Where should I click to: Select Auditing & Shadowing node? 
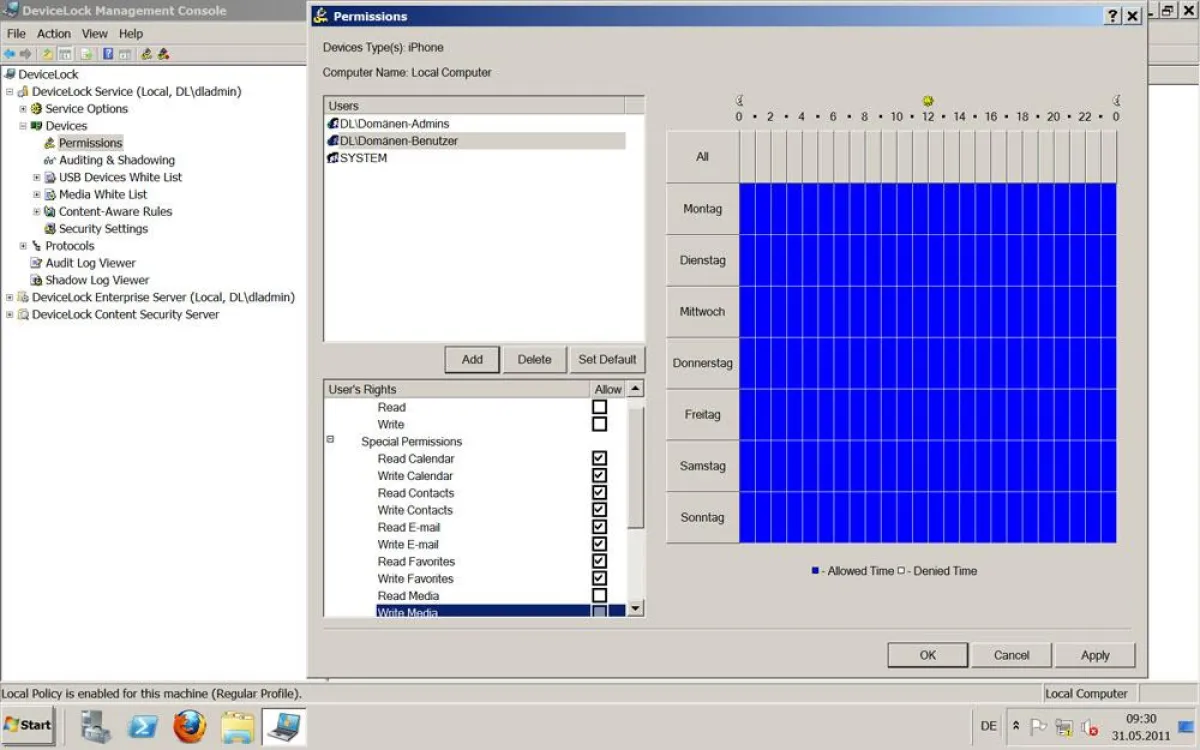(x=116, y=160)
